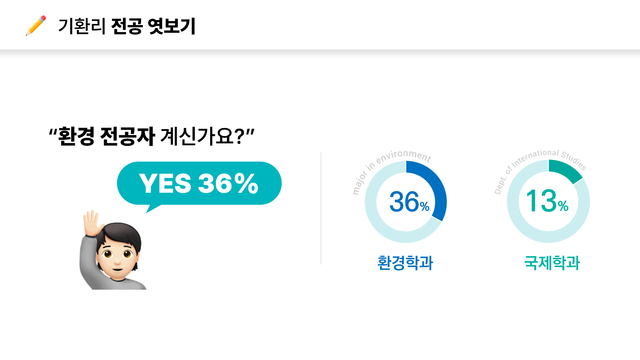Viewport: 640px width, 360px height.
Task: Click the raised hand of the emoji
Action: 92,223
